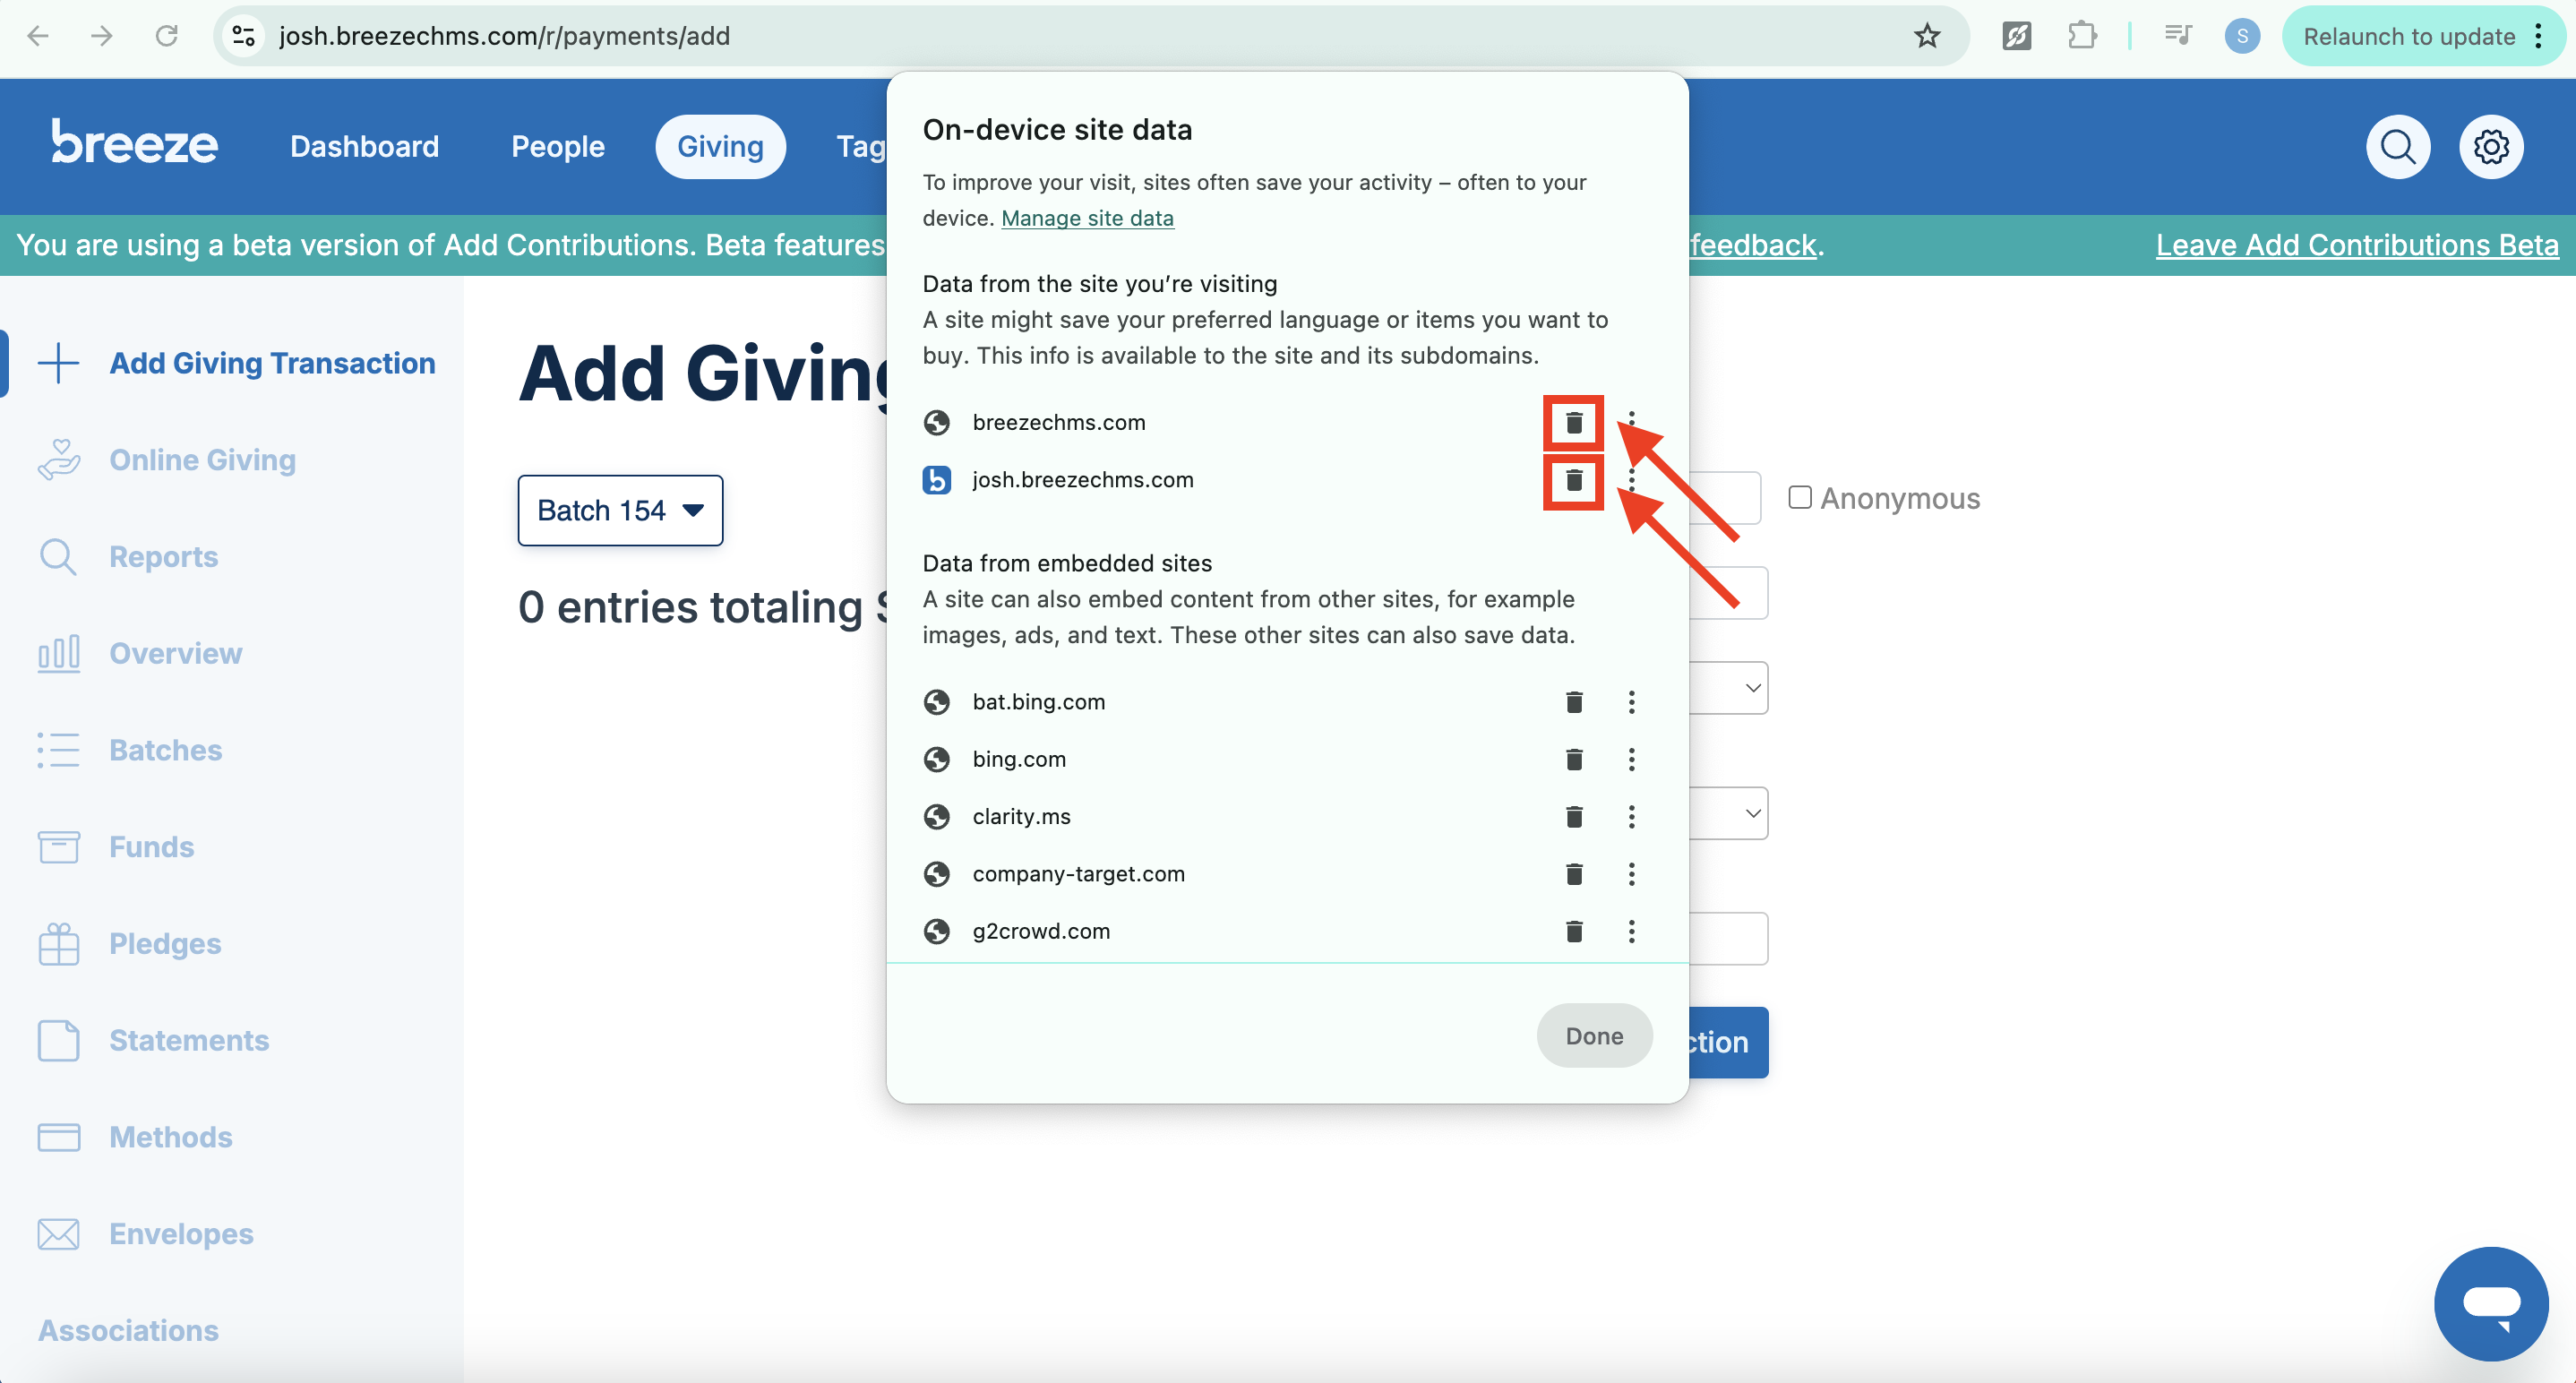The height and width of the screenshot is (1383, 2576).
Task: Open Pledges in sidebar
Action: (x=129, y=944)
